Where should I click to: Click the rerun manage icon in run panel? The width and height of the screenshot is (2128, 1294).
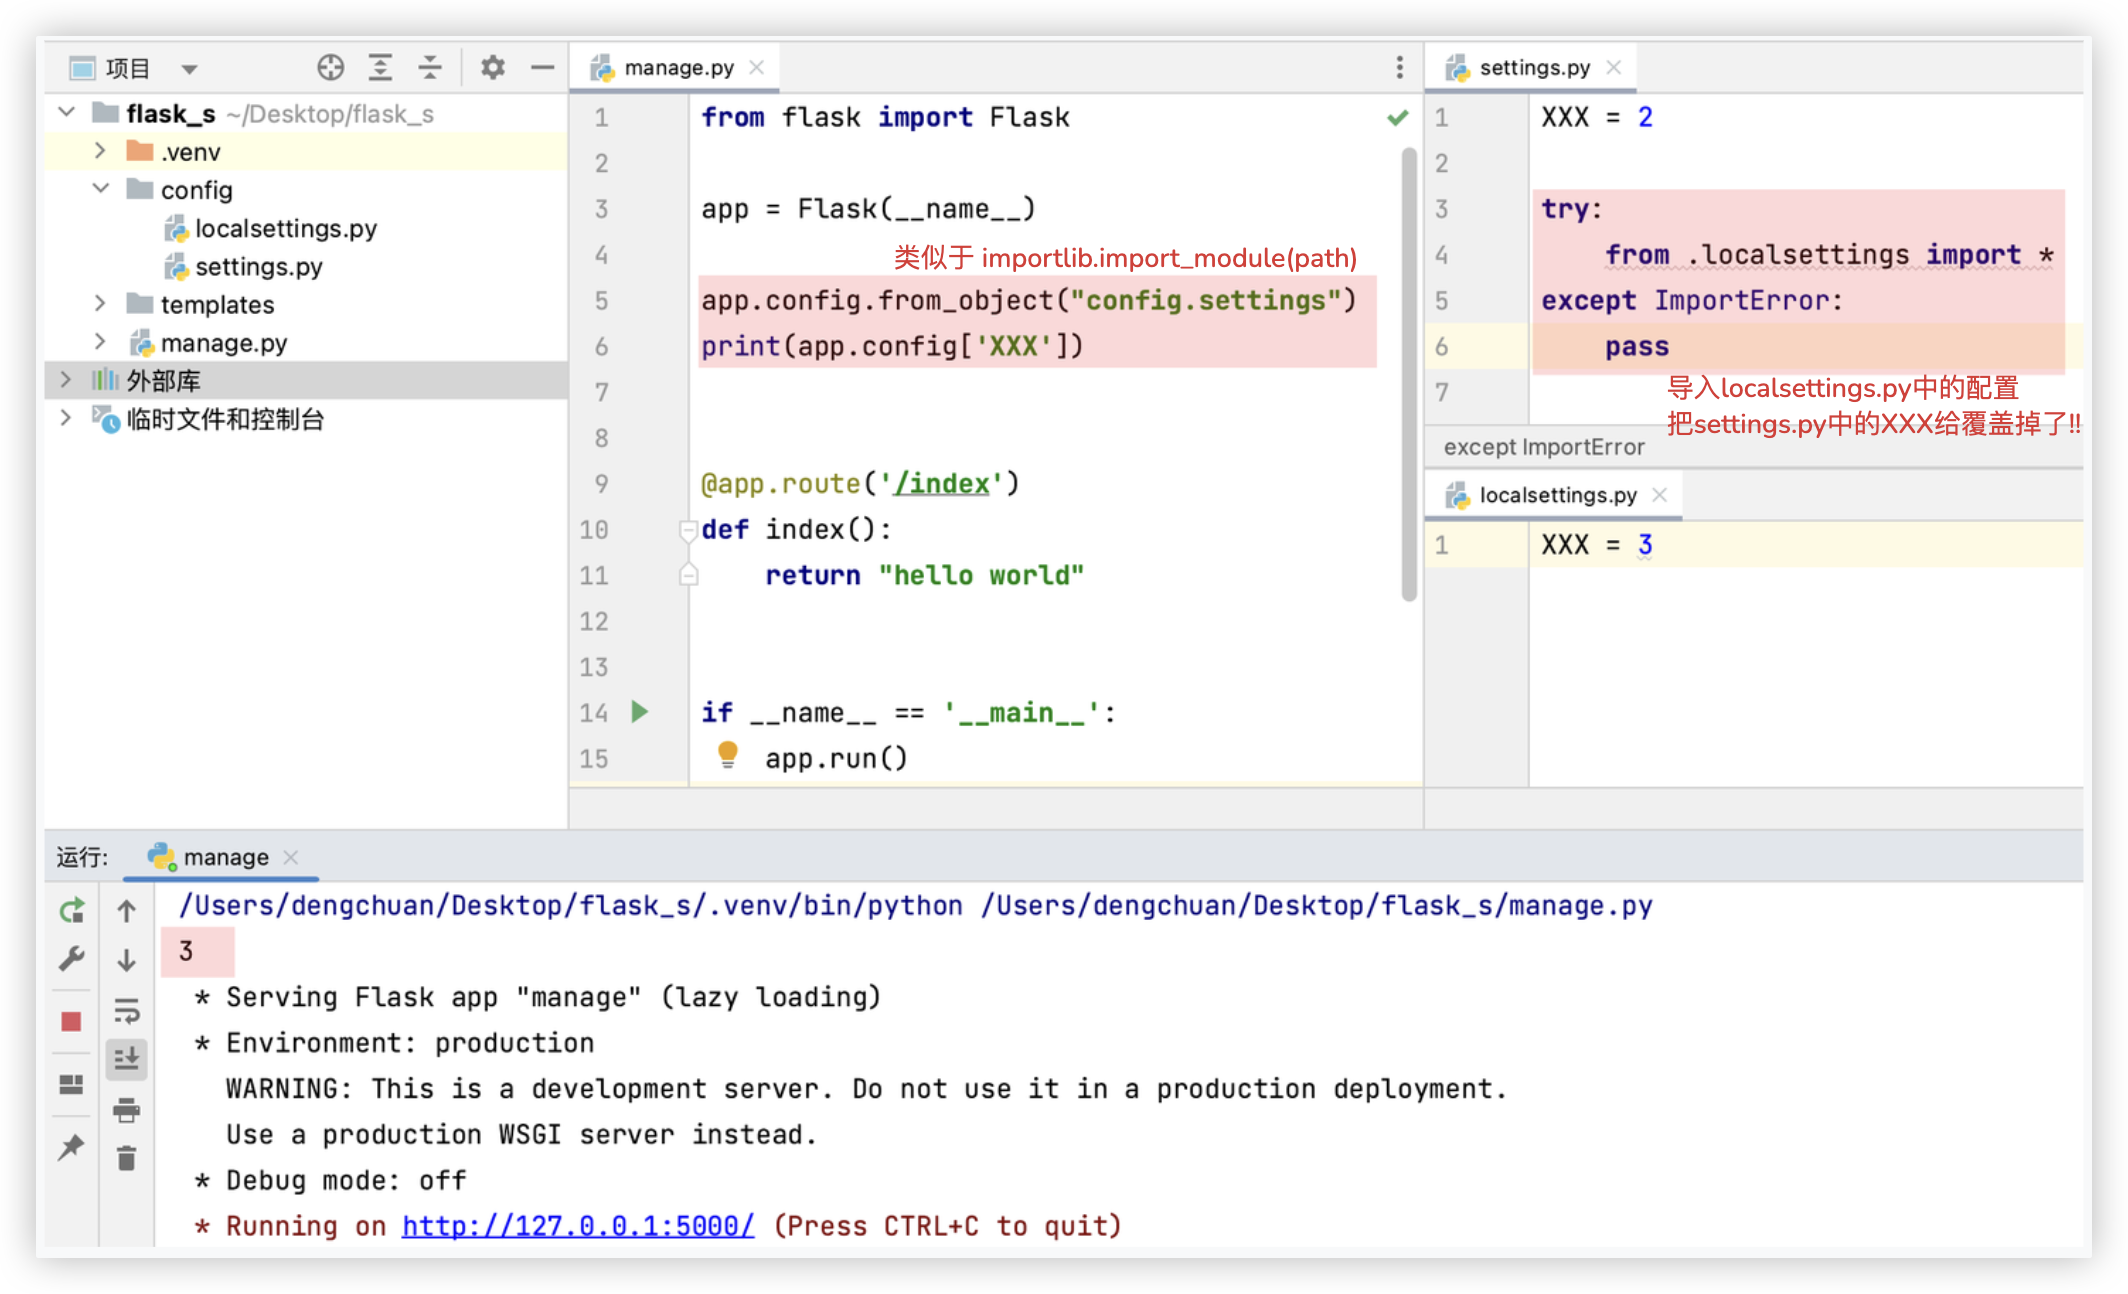pyautogui.click(x=72, y=911)
